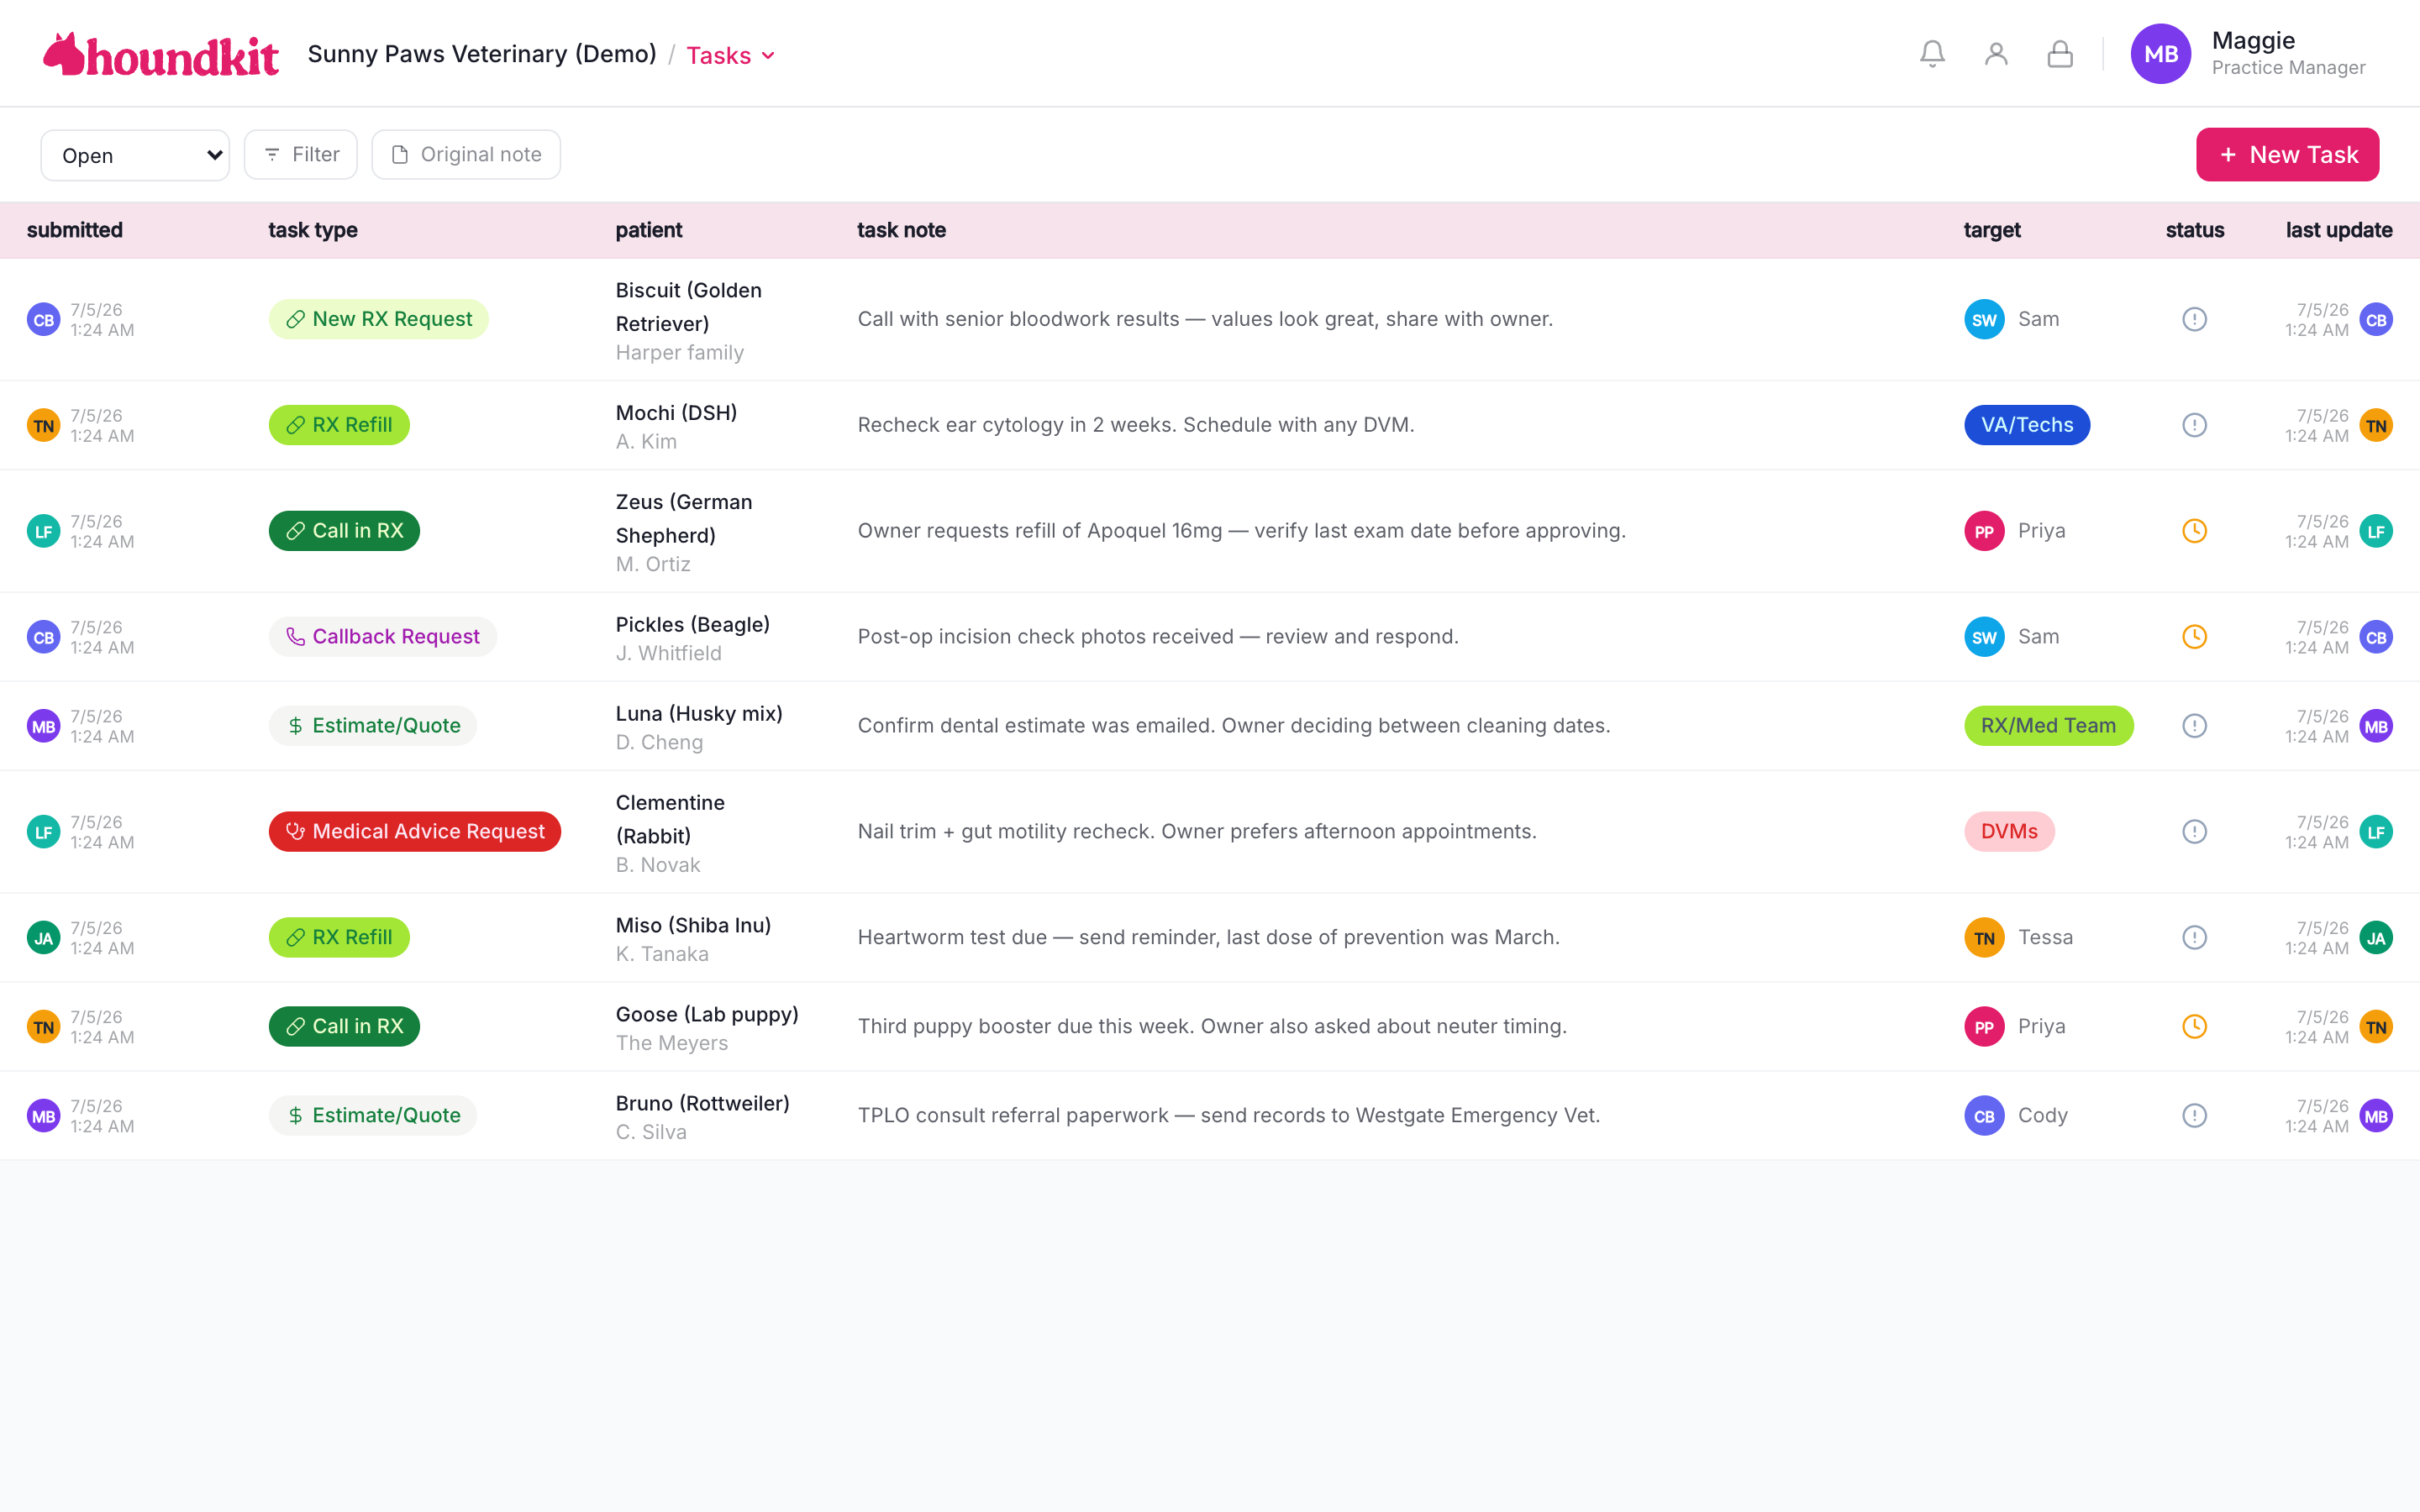Click clock status icon for Pickles task
Image resolution: width=2420 pixels, height=1512 pixels.
(2194, 637)
